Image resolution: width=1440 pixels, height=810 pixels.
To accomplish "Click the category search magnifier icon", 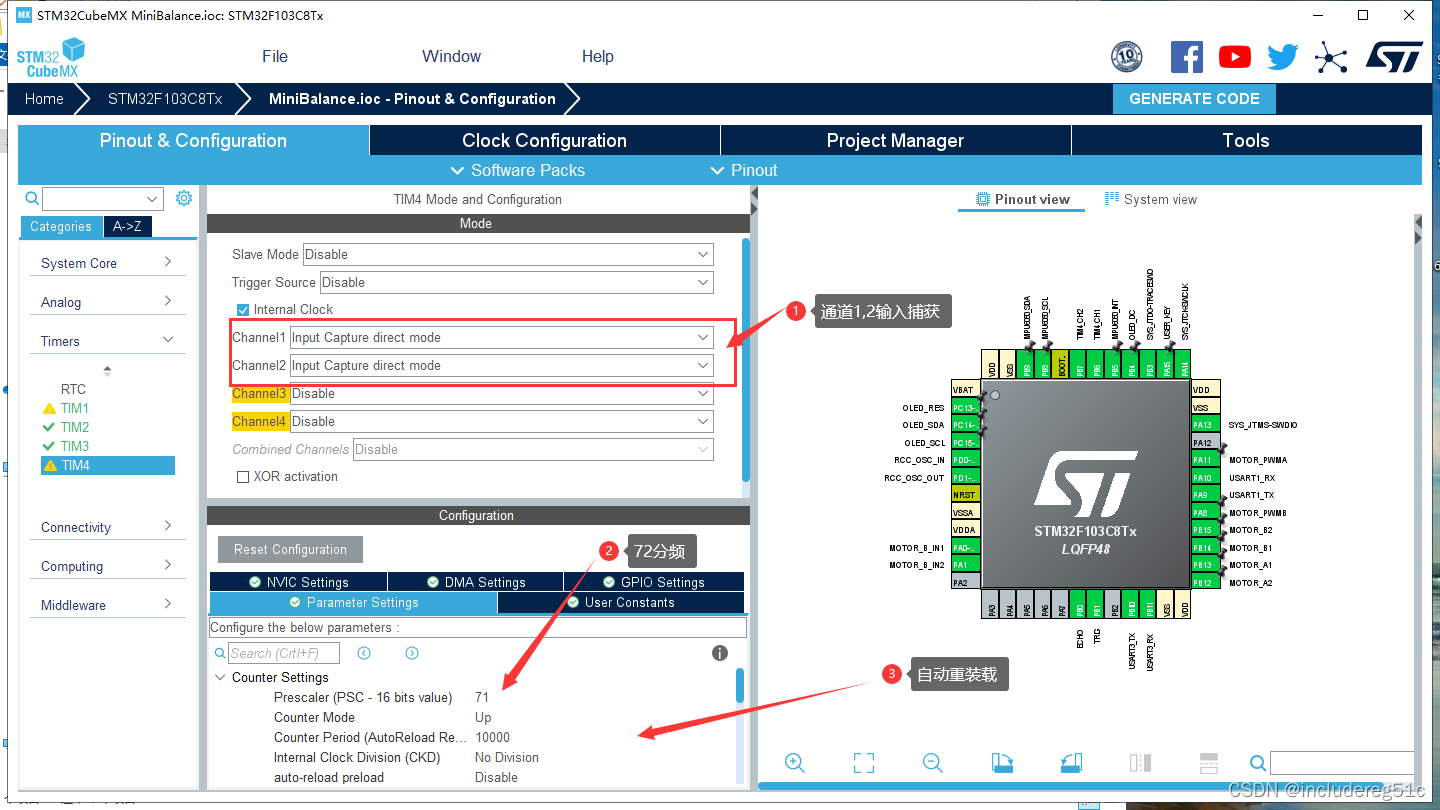I will coord(32,198).
